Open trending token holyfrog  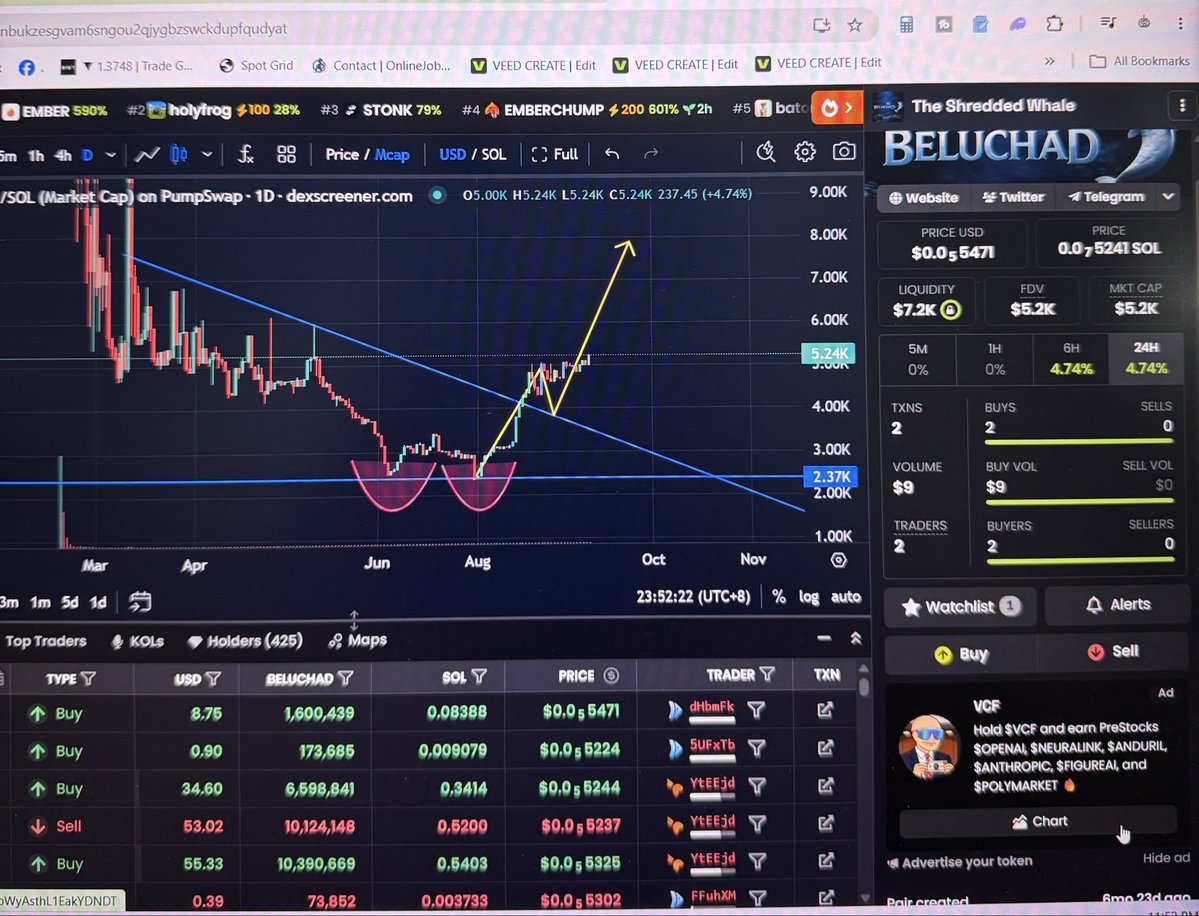(x=213, y=110)
